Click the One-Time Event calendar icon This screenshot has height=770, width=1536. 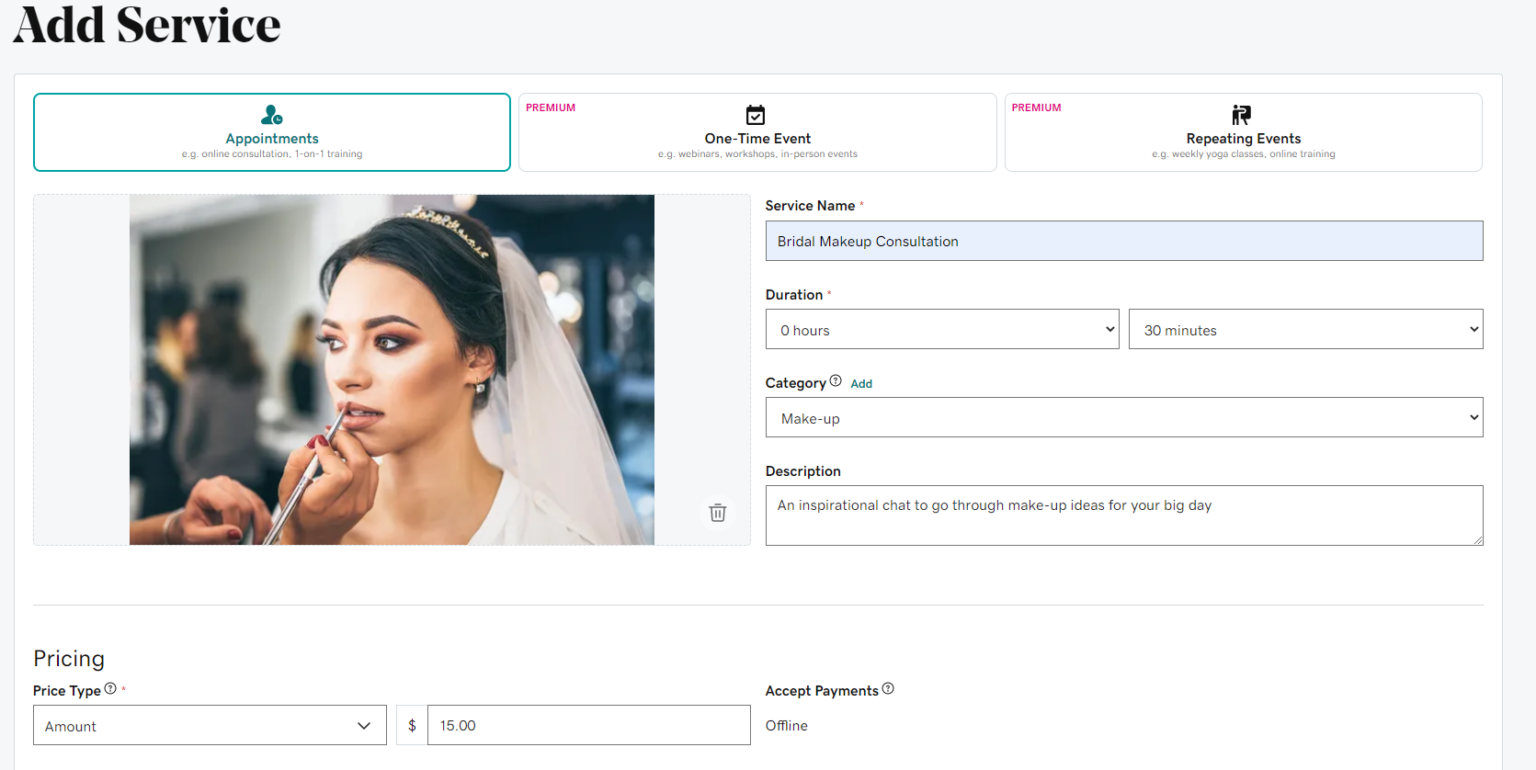tap(756, 115)
